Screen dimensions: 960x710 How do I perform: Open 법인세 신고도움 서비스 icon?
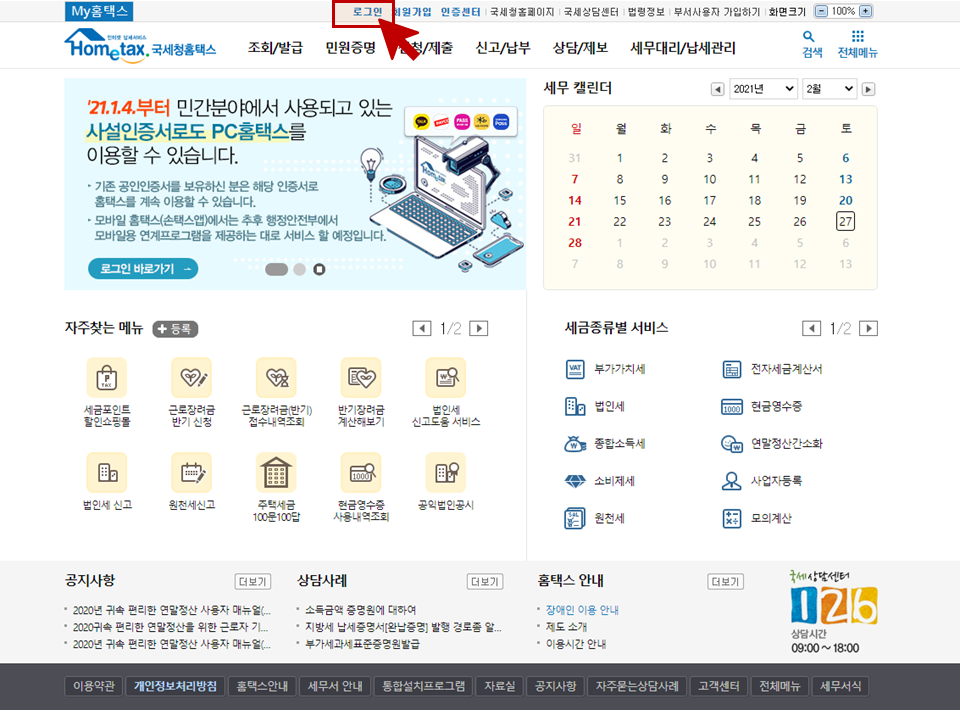click(x=446, y=378)
